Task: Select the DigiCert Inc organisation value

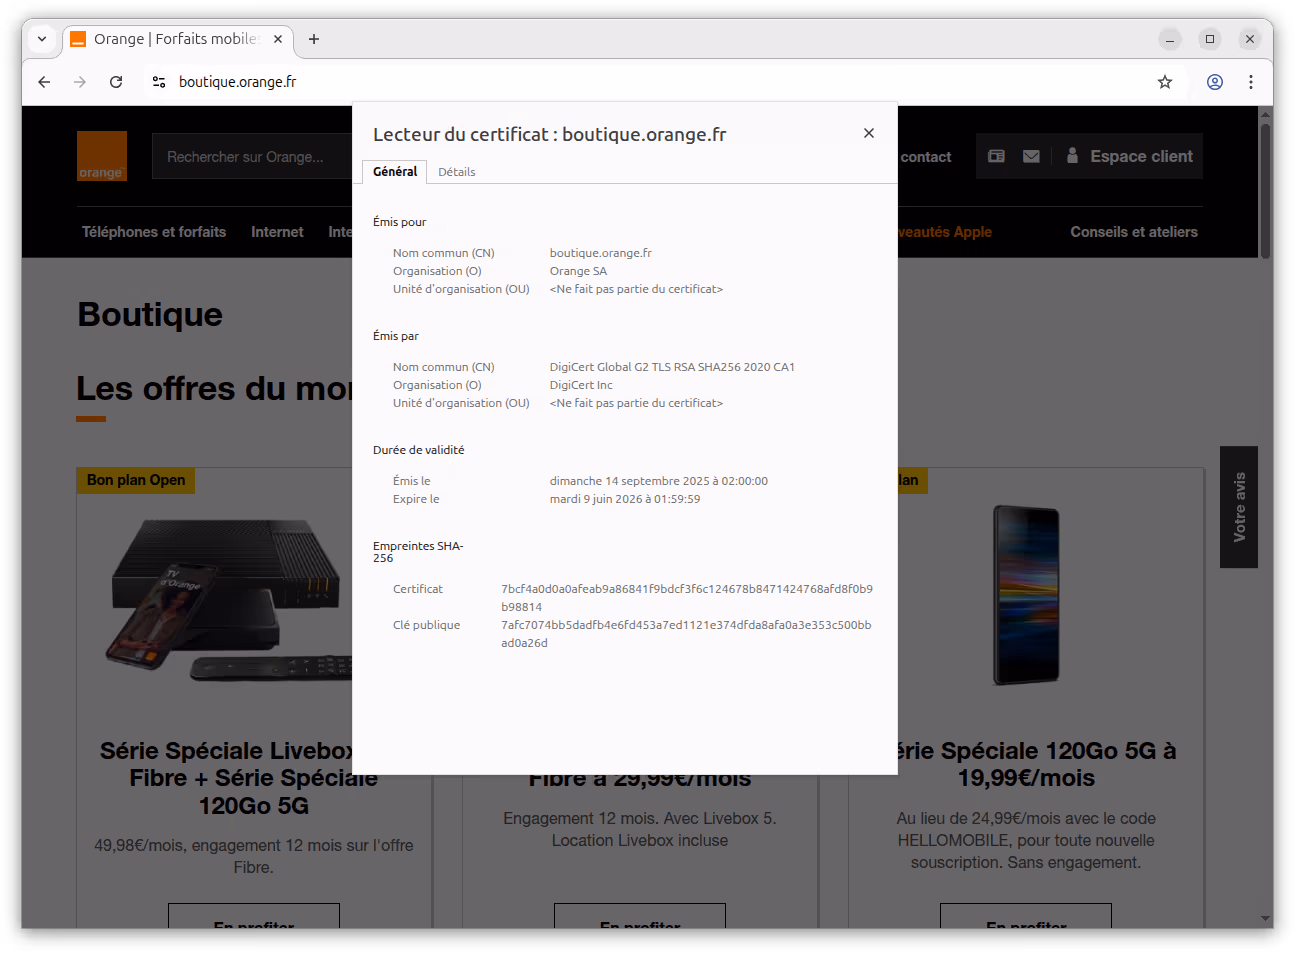Action: click(x=581, y=385)
